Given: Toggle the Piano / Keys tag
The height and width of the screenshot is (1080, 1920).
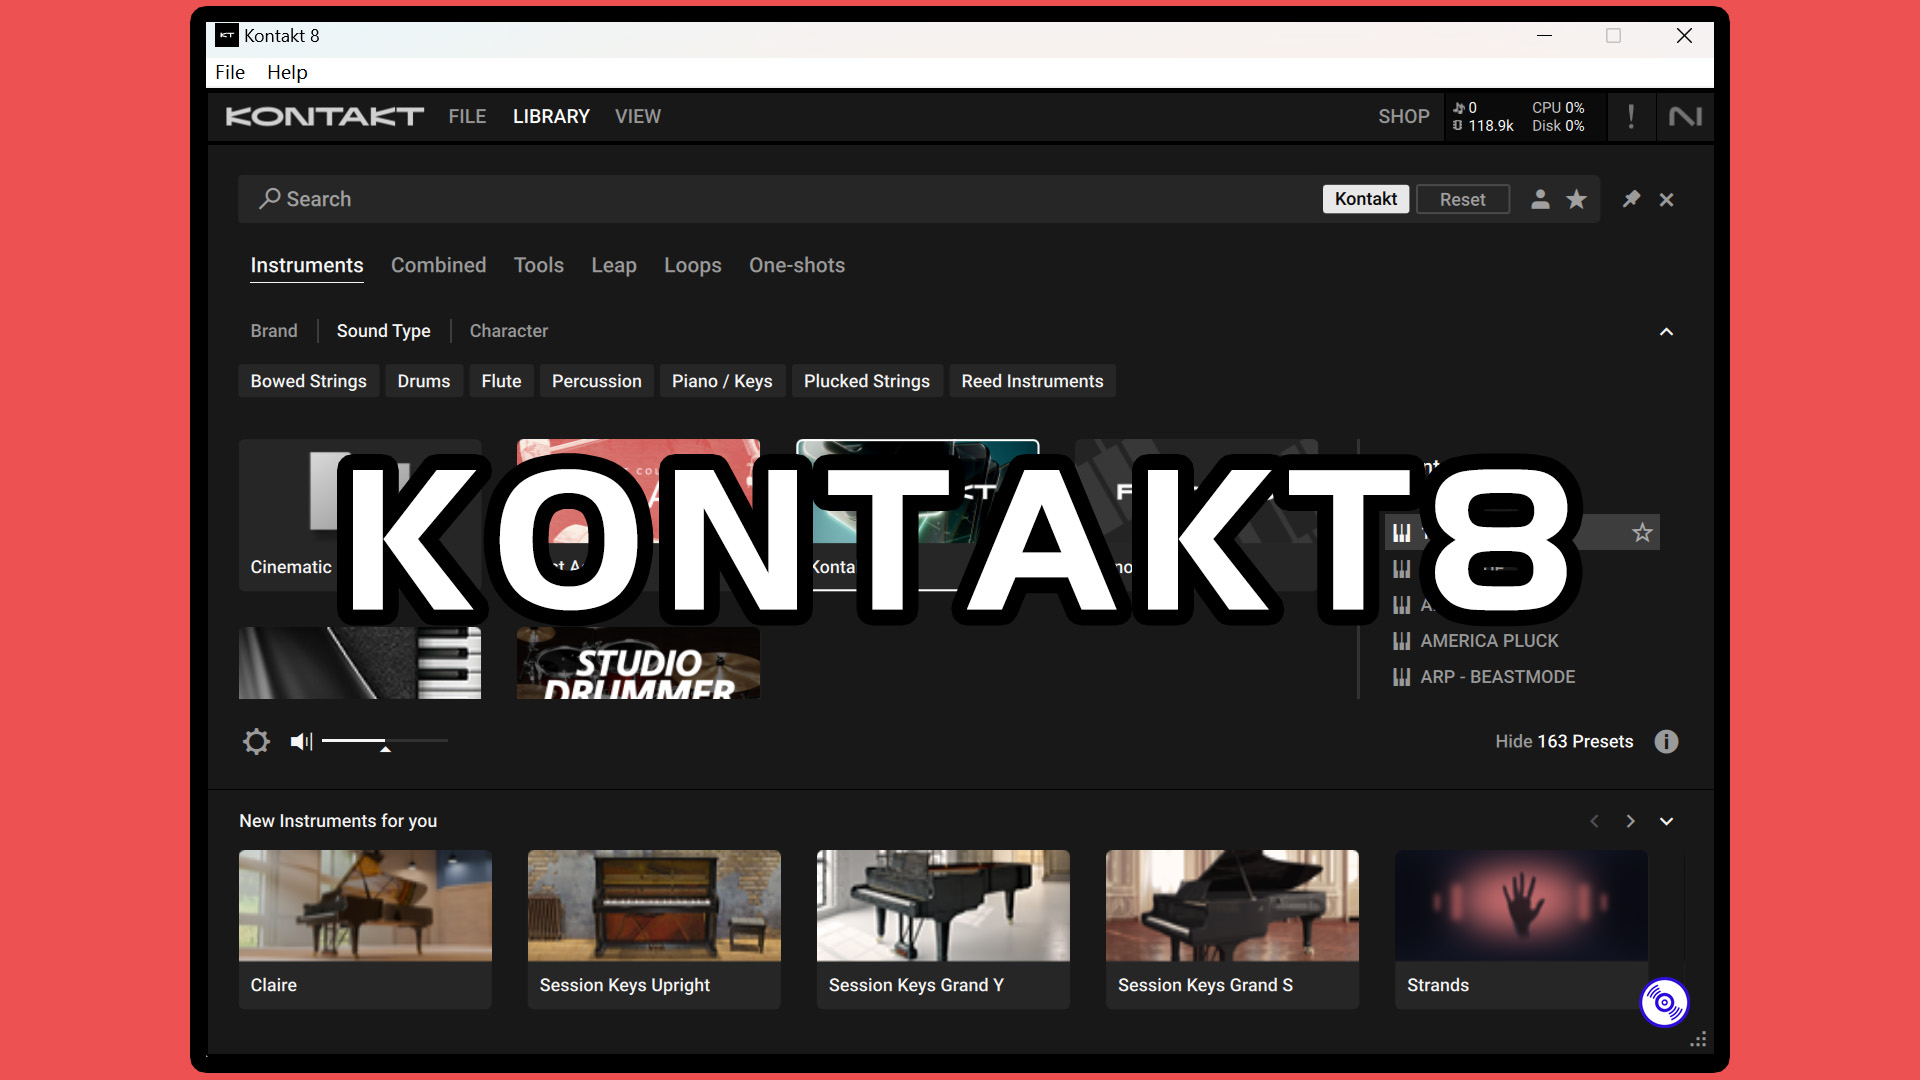Looking at the screenshot, I should click(x=722, y=381).
